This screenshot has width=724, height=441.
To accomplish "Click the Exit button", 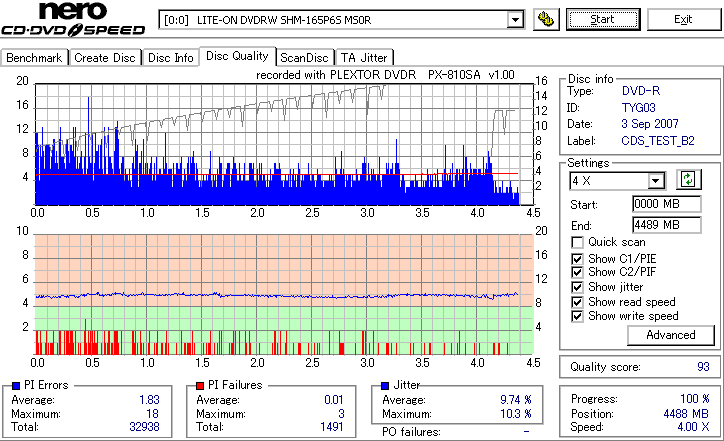I will pos(683,19).
